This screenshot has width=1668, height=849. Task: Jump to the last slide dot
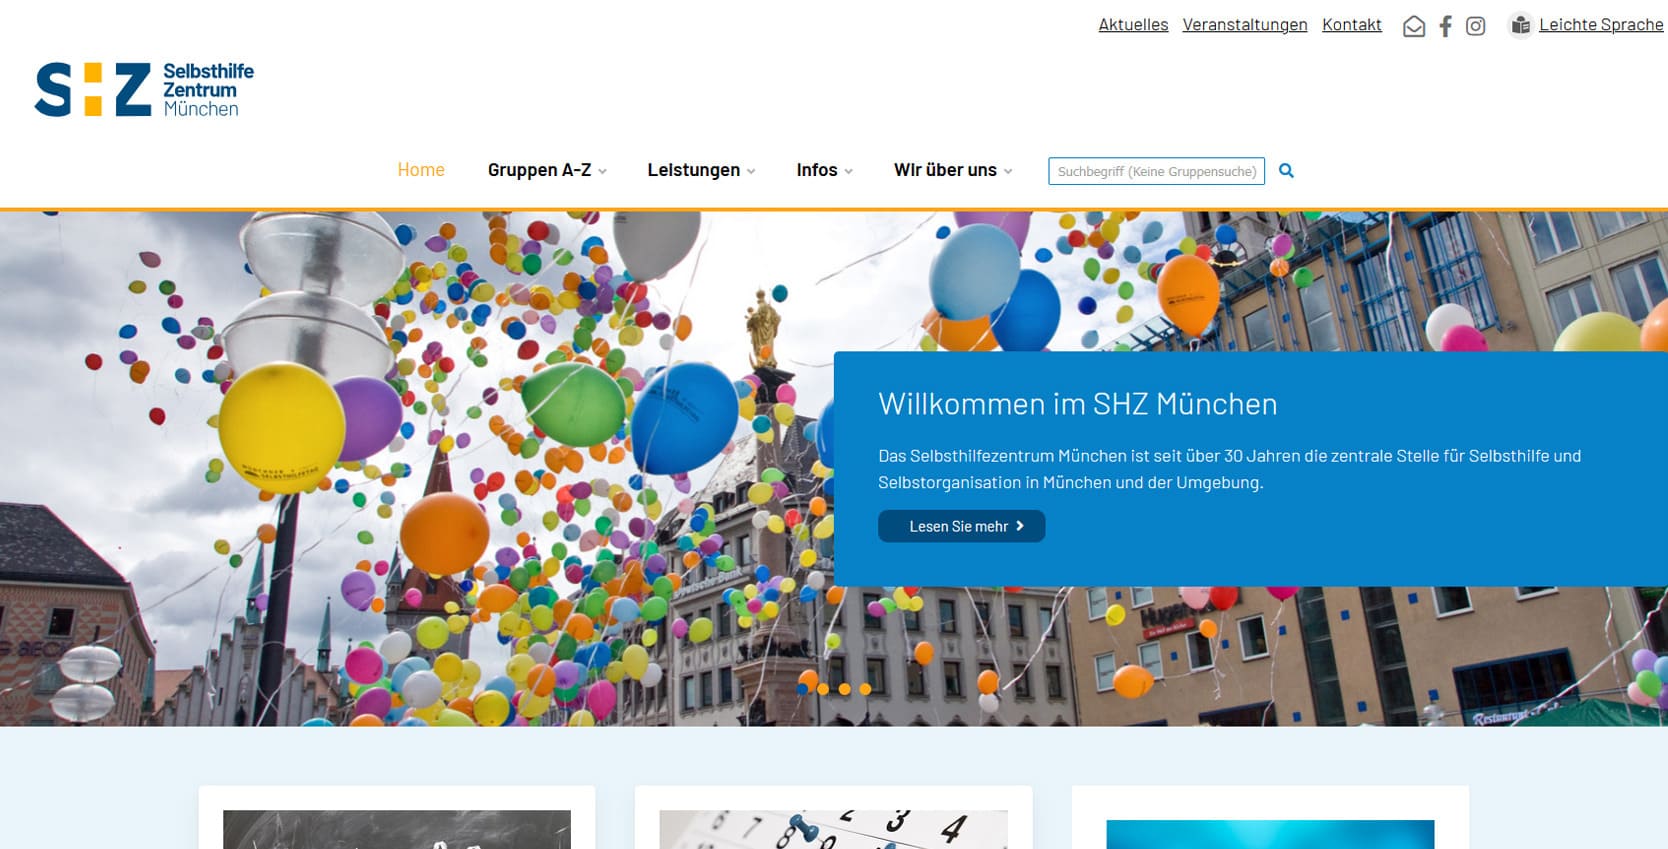click(865, 689)
